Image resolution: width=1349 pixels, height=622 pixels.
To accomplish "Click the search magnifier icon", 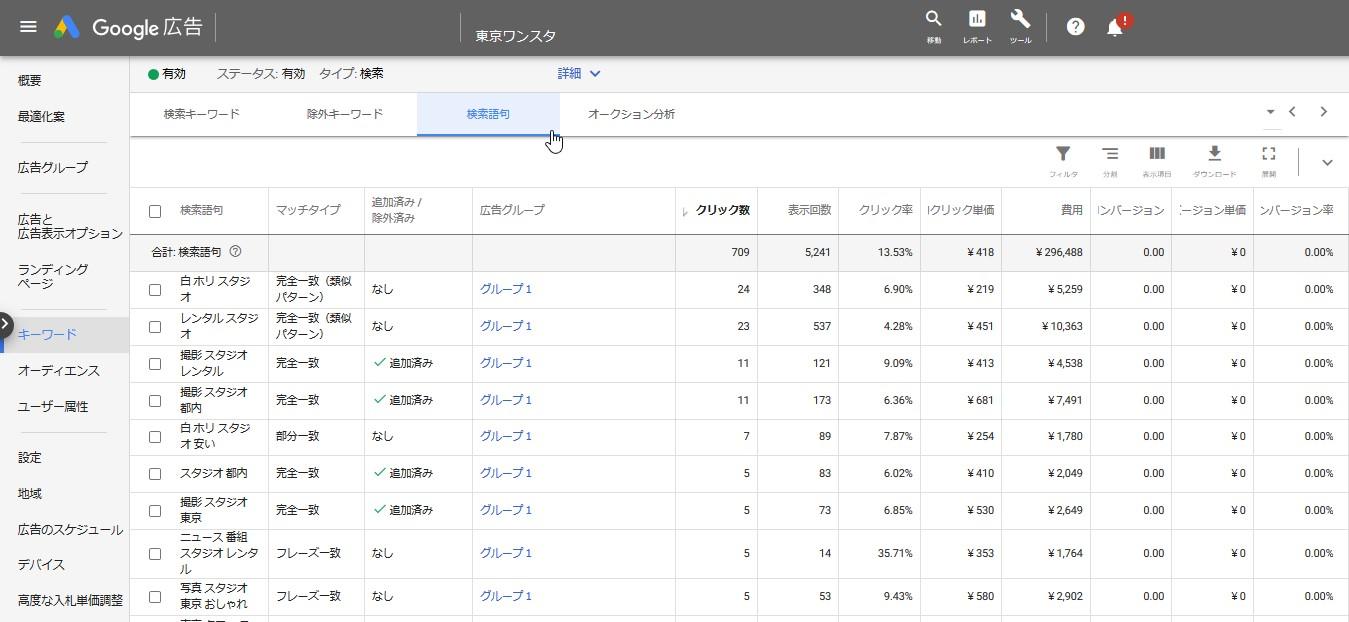I will 933,20.
